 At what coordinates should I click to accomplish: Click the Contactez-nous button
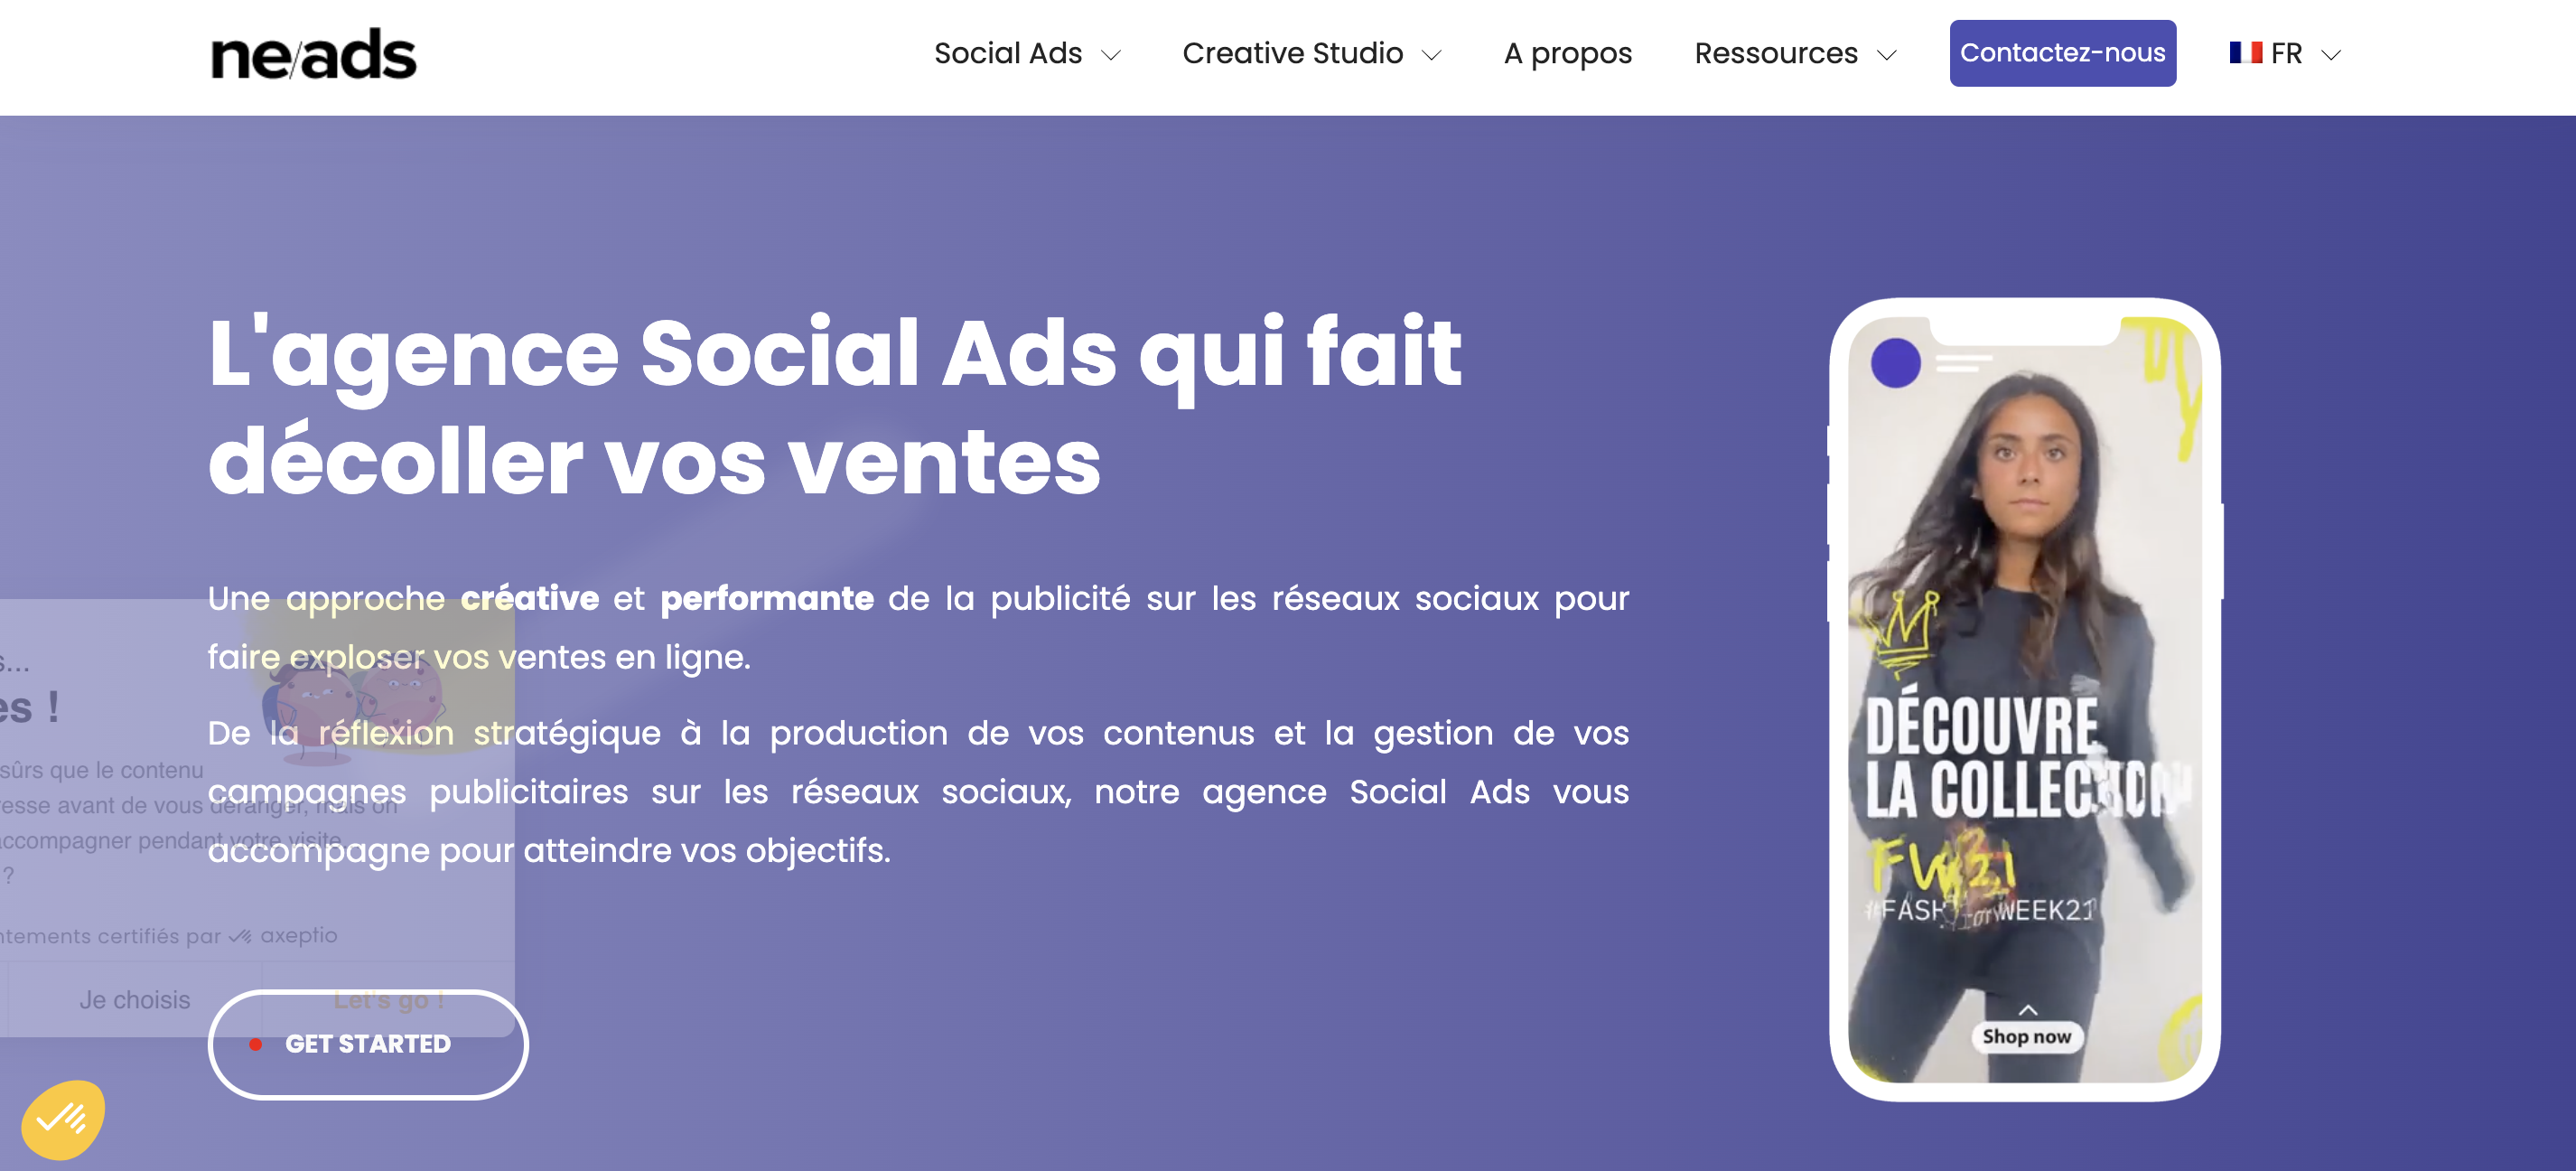coord(2062,53)
